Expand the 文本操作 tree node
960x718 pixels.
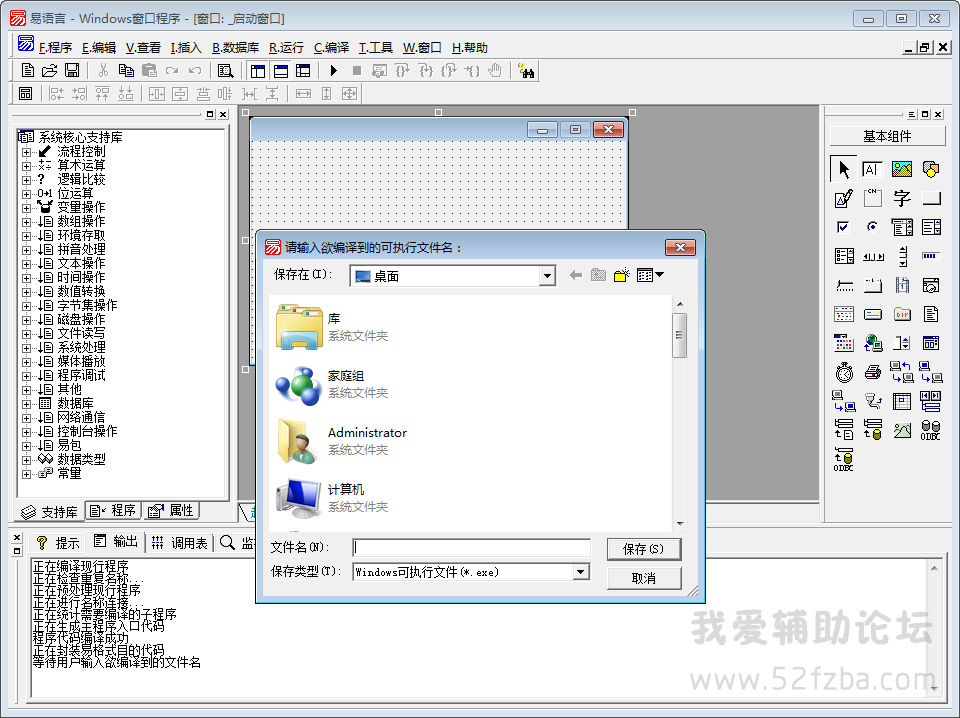pos(26,264)
